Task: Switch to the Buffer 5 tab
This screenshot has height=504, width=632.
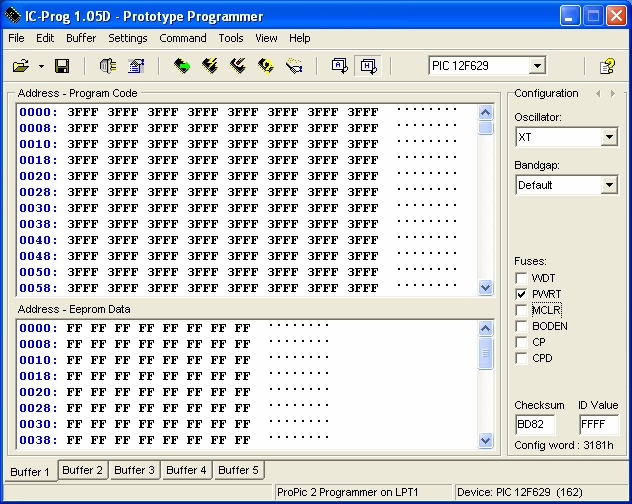Action: (238, 470)
